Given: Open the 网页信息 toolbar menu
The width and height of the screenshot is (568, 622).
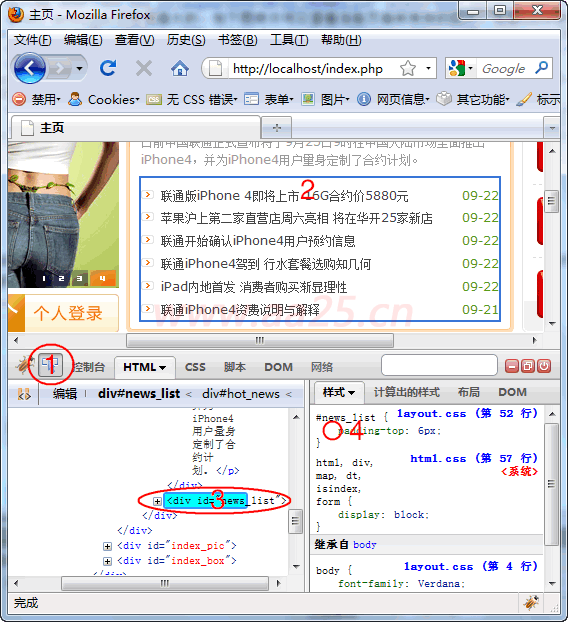Looking at the screenshot, I should (393, 99).
